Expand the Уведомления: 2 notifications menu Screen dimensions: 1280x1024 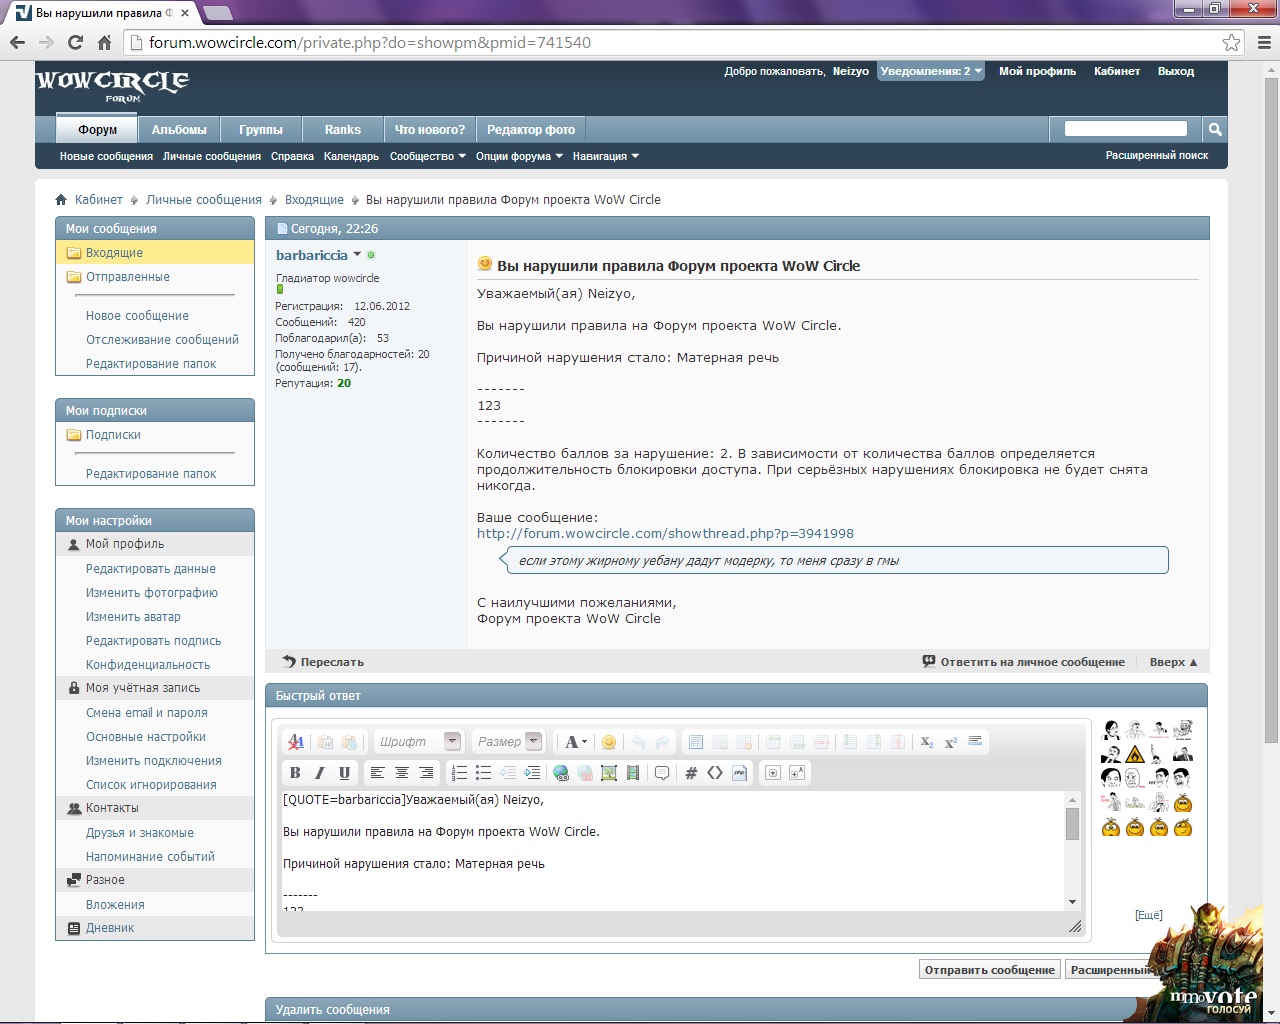[931, 71]
